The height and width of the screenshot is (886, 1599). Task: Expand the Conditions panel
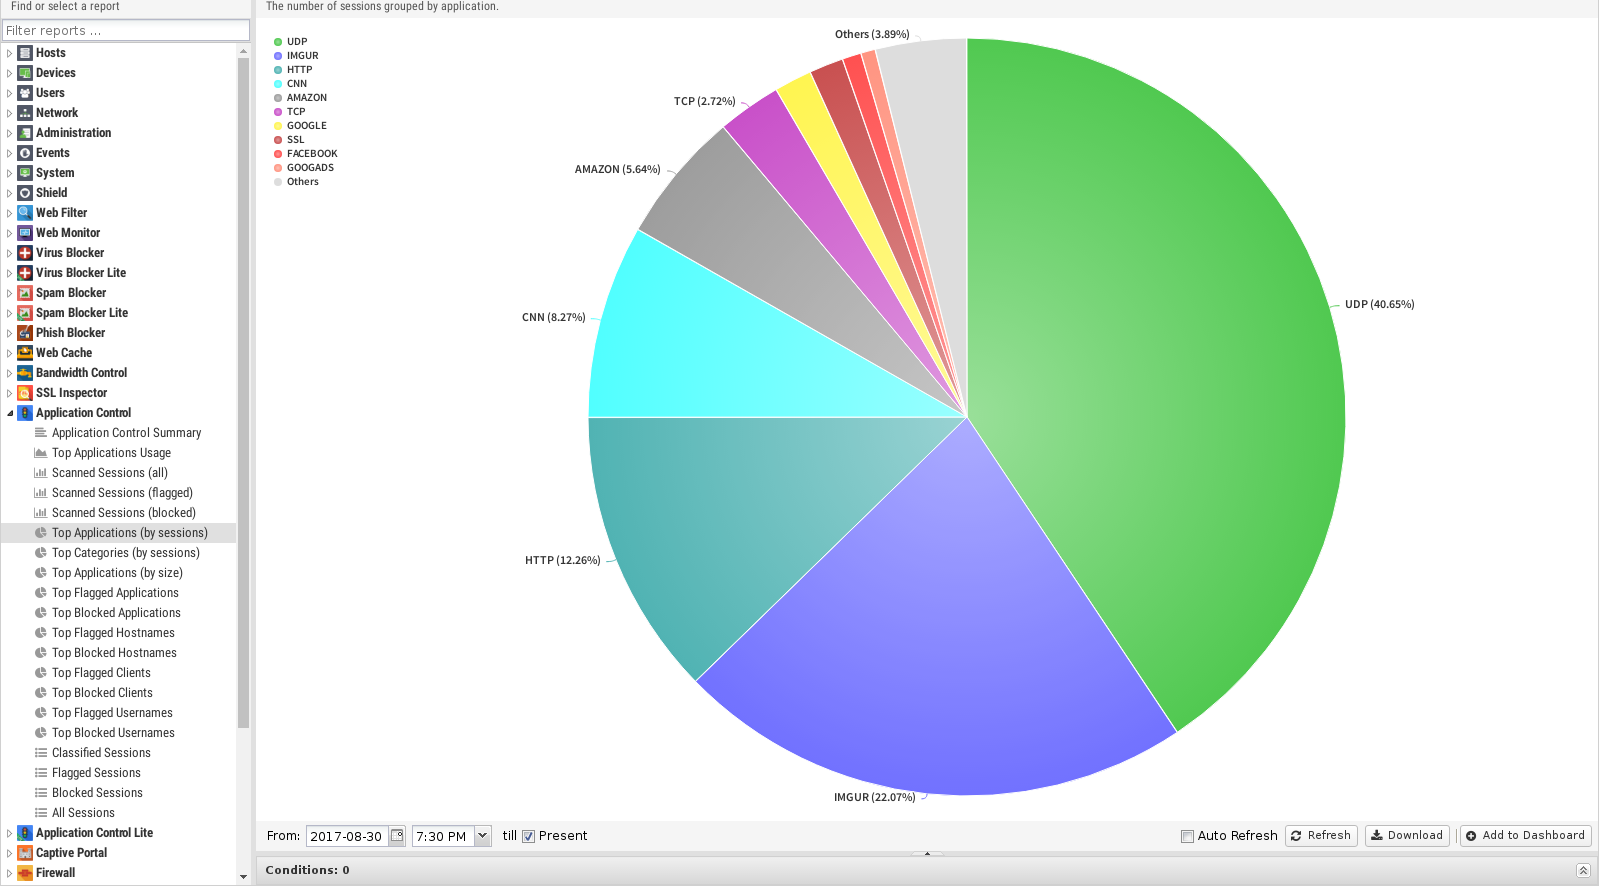[x=1583, y=870]
